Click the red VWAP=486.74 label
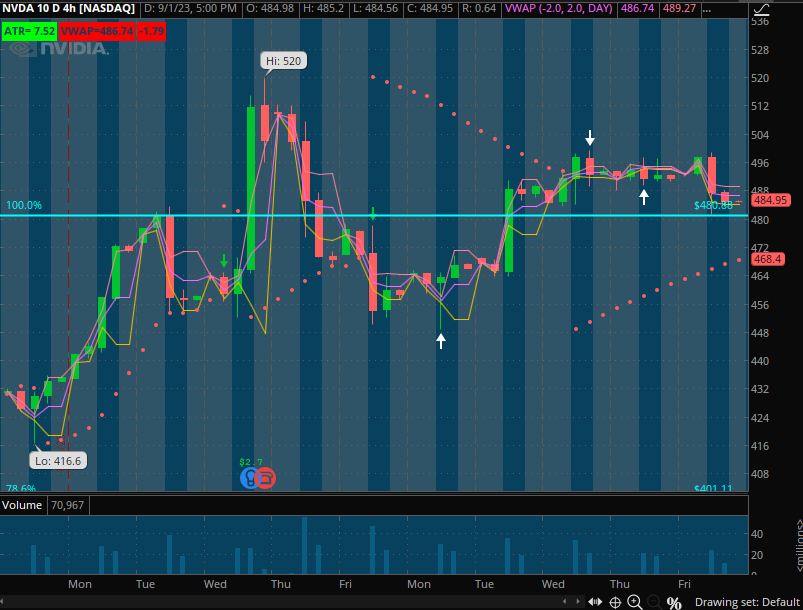 [x=96, y=31]
